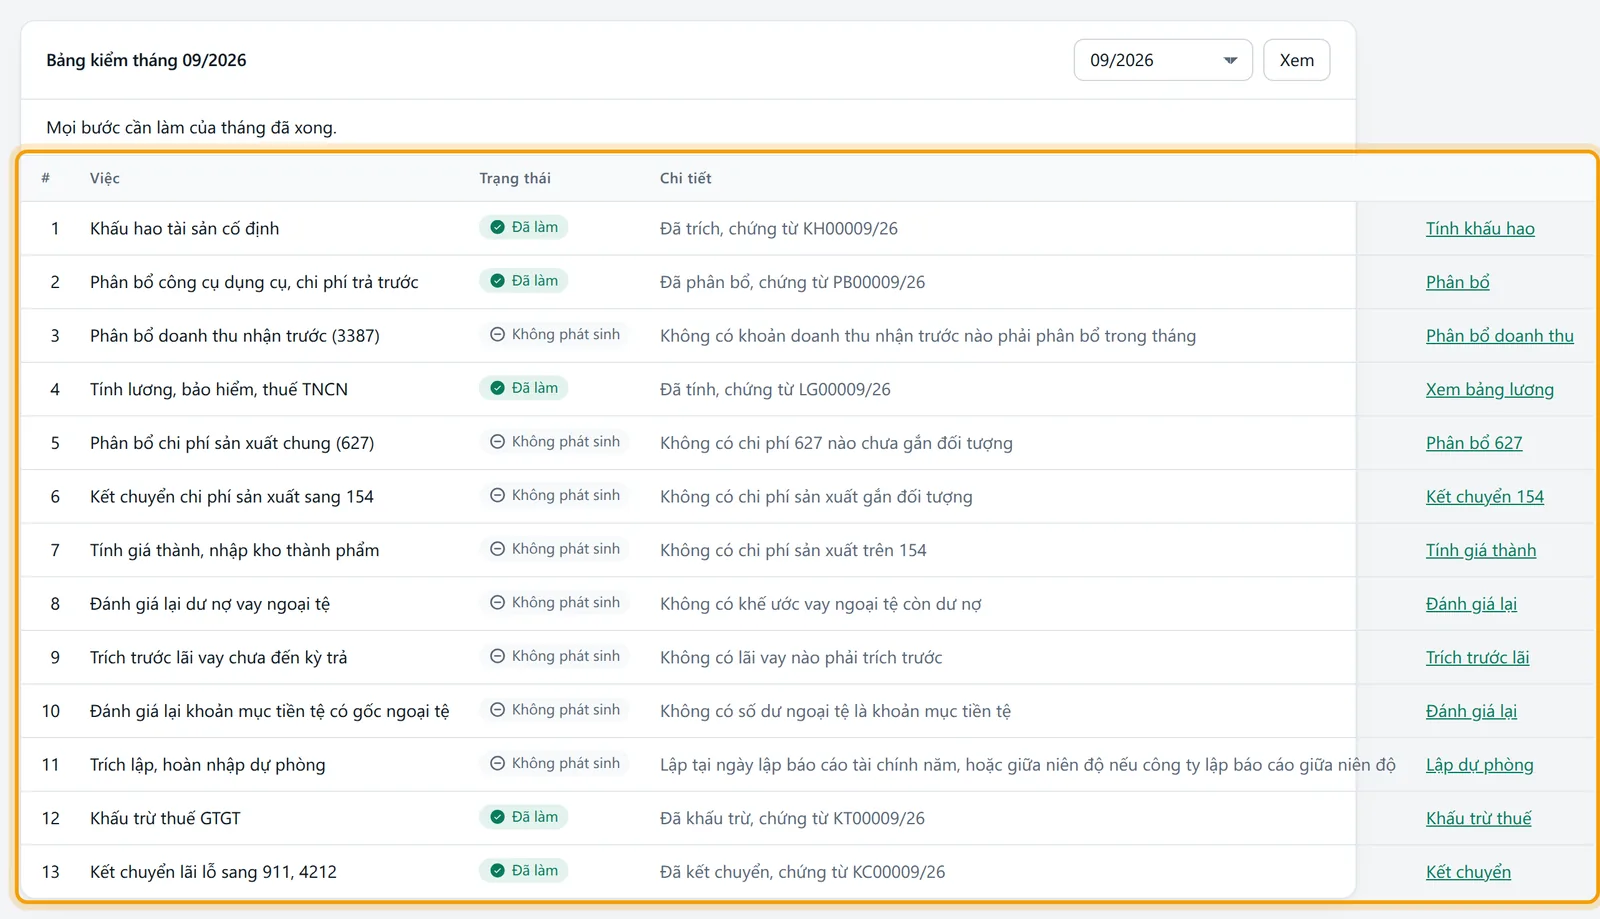Open the Lập dự phòng link

pos(1480,765)
